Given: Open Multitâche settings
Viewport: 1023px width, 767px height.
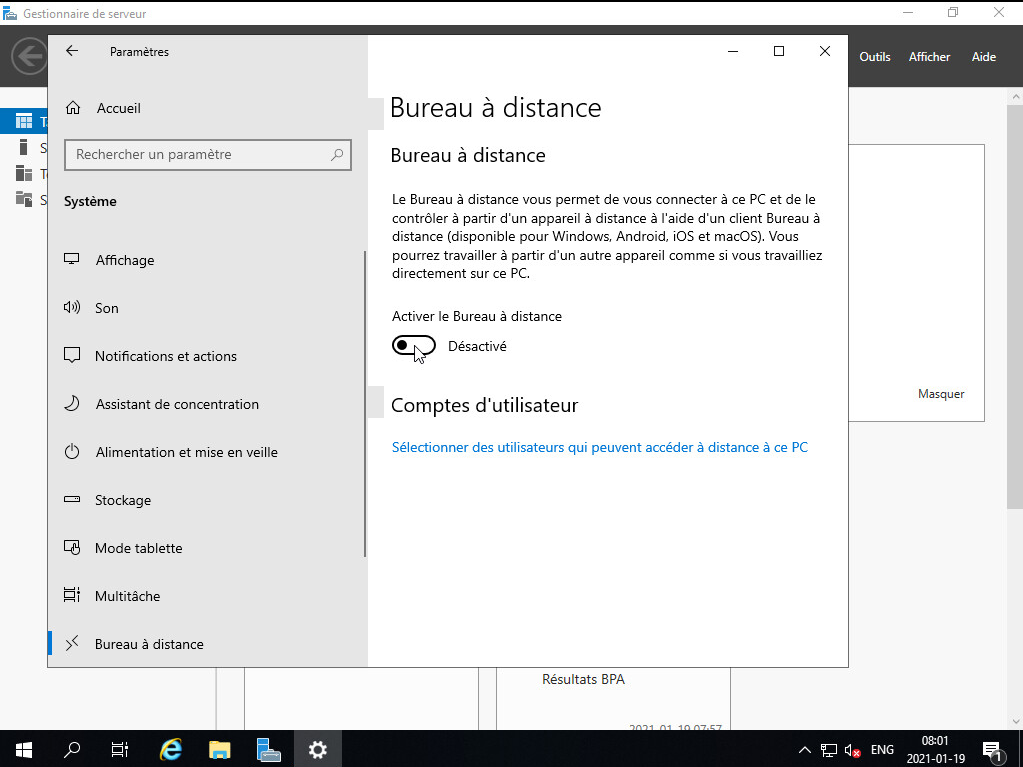Looking at the screenshot, I should pos(127,596).
